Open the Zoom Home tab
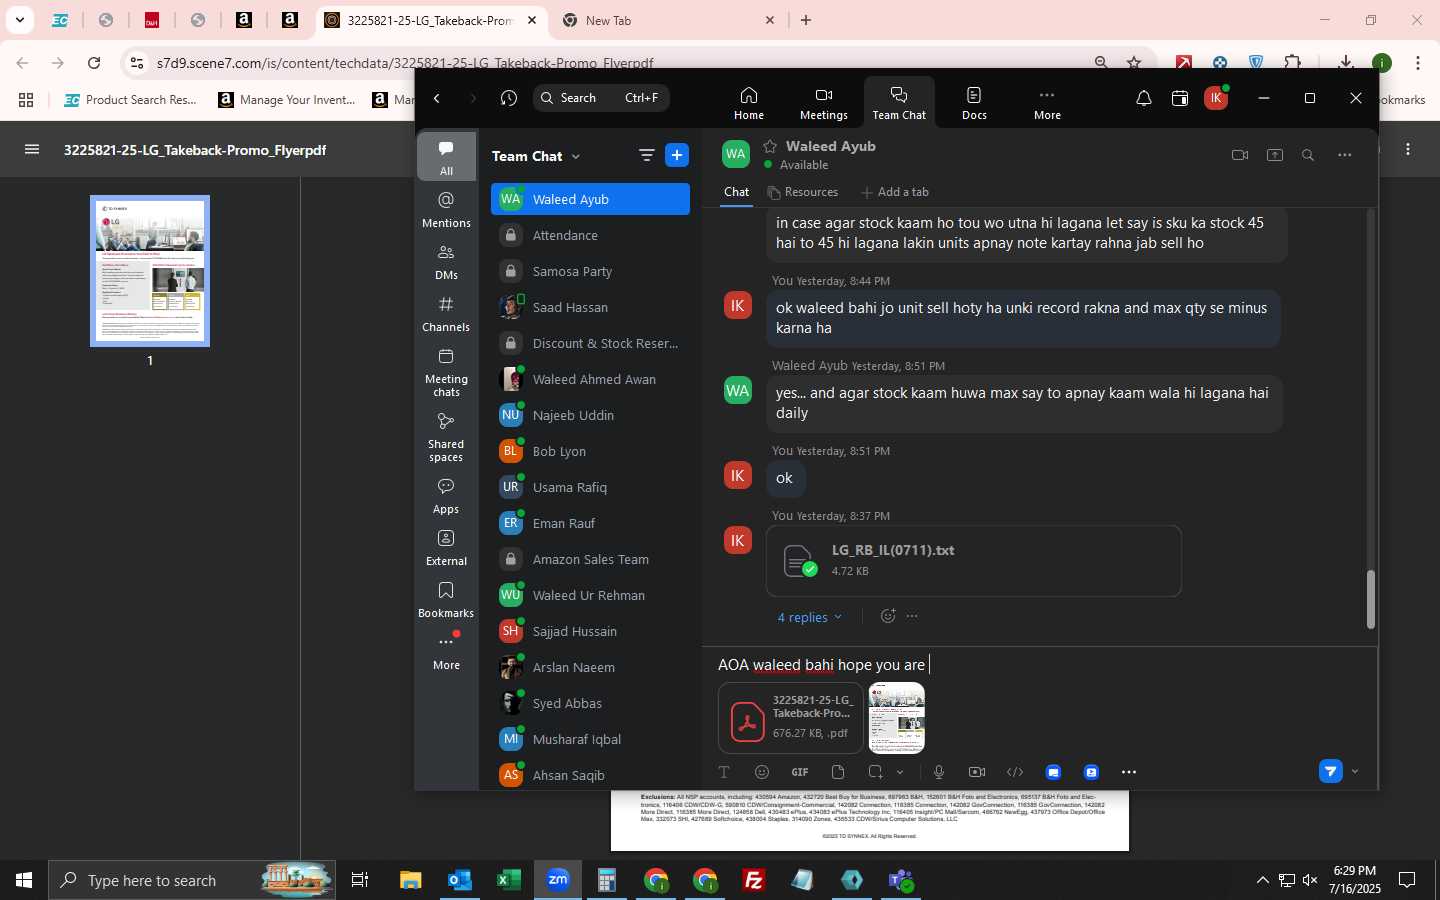The width and height of the screenshot is (1440, 900). (x=748, y=103)
